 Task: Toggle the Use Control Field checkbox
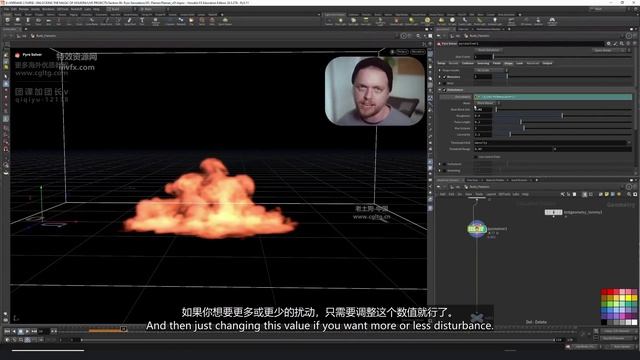point(476,157)
